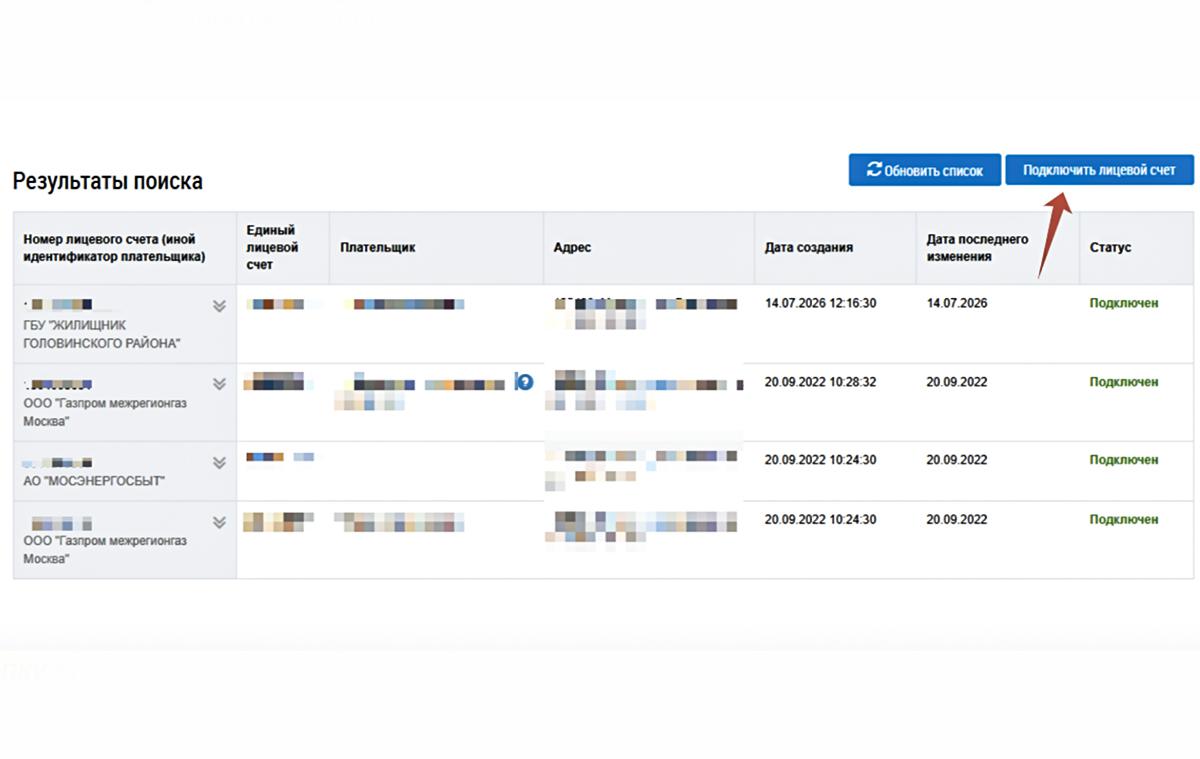Click Подключен status in МОСЭНЕРГОСБЫТ row
The width and height of the screenshot is (1200, 759).
click(1124, 460)
